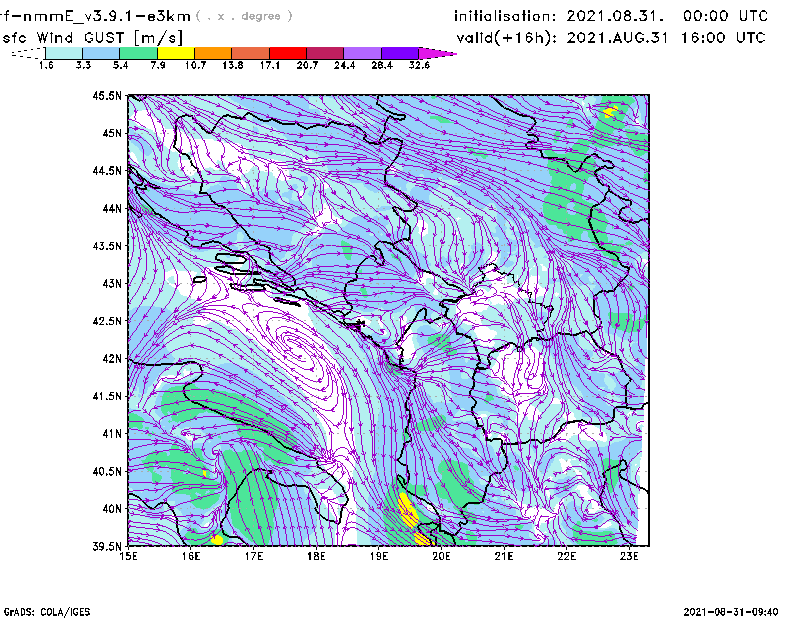Click the yellow gust spot near 16.4E 39.6N
The image size is (800, 618).
pos(216,539)
